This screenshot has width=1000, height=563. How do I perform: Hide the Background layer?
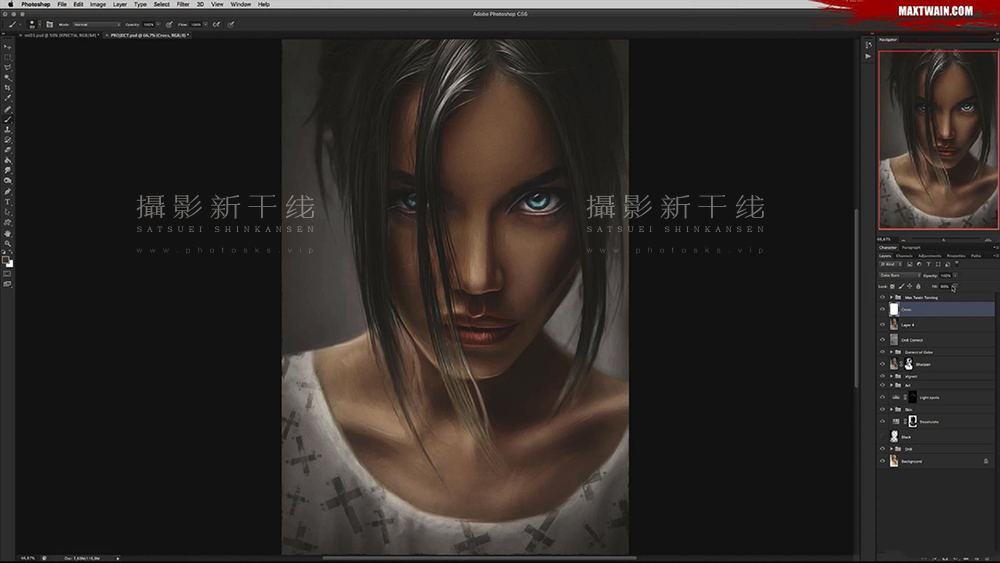(x=883, y=461)
